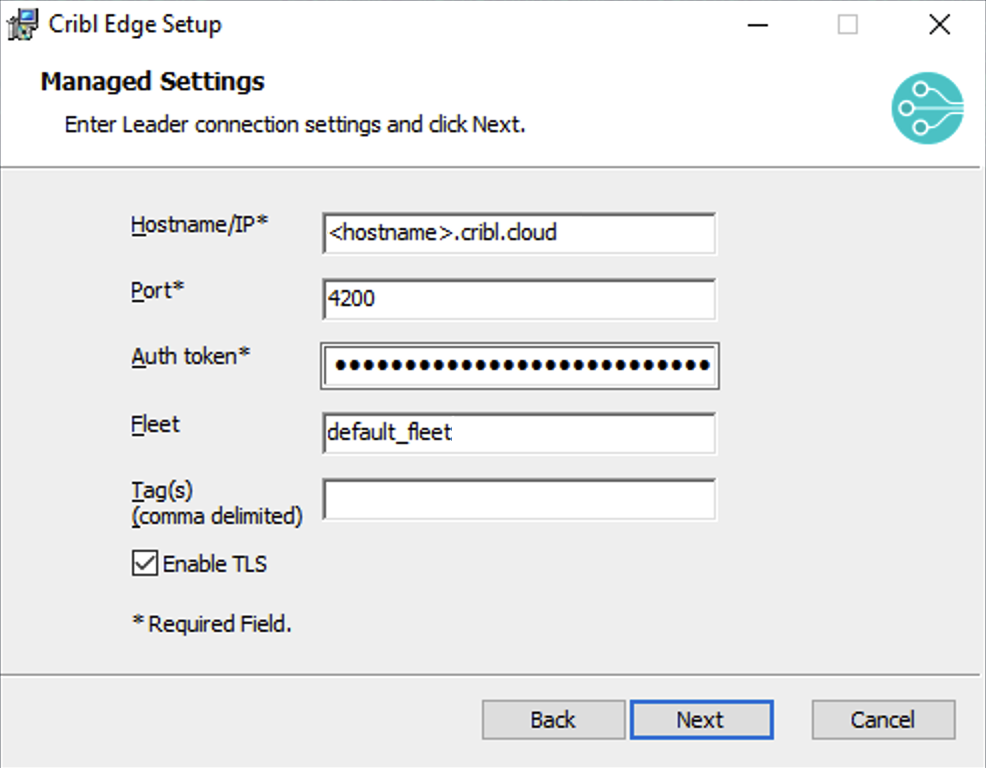Cancel the setup wizard

click(883, 720)
